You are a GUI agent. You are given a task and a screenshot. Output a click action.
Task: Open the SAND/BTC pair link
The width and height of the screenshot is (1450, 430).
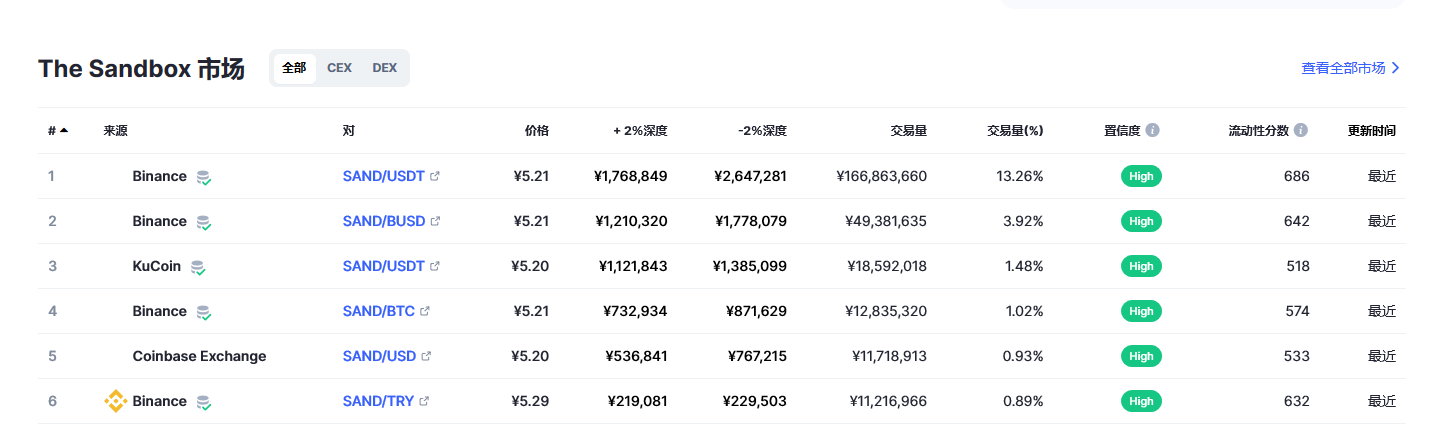coord(379,311)
